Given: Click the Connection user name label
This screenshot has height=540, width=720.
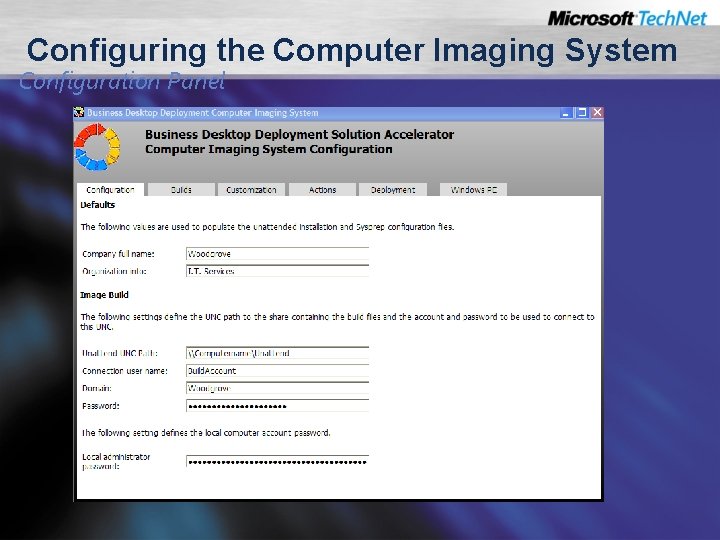Looking at the screenshot, I should (x=125, y=371).
